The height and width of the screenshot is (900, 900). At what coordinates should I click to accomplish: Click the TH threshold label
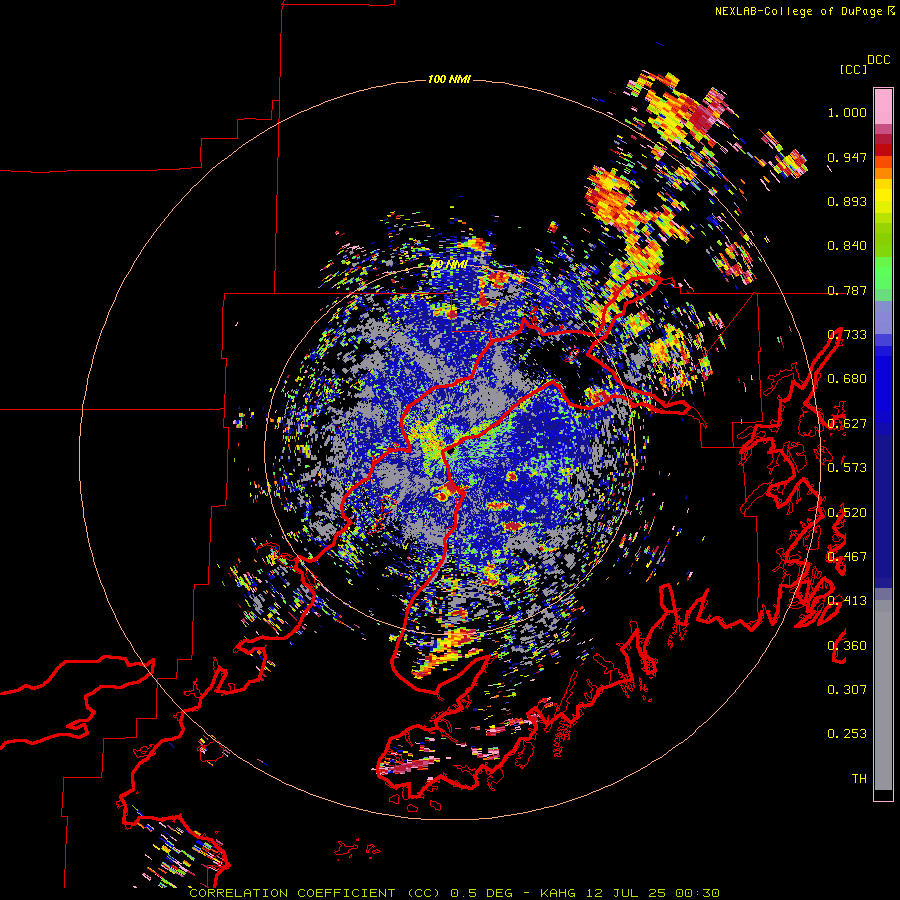click(x=859, y=779)
